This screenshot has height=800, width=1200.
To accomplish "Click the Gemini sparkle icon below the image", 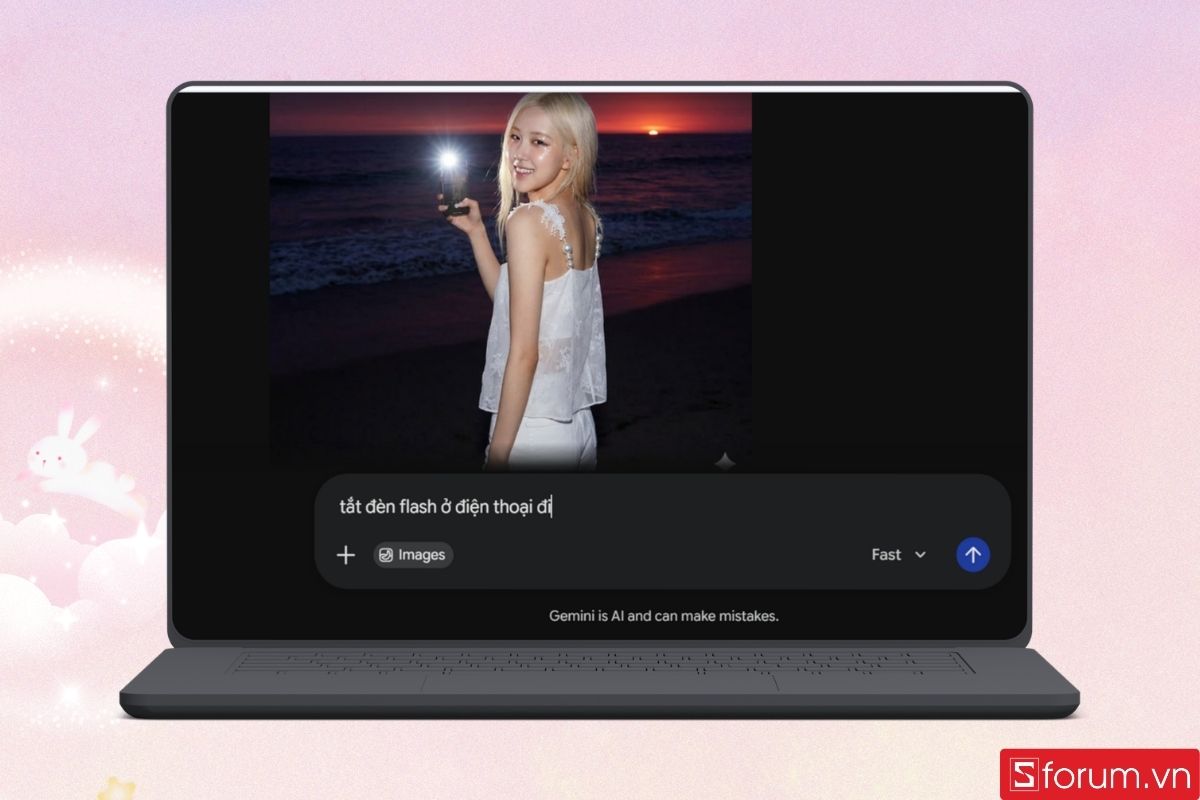I will coord(727,461).
